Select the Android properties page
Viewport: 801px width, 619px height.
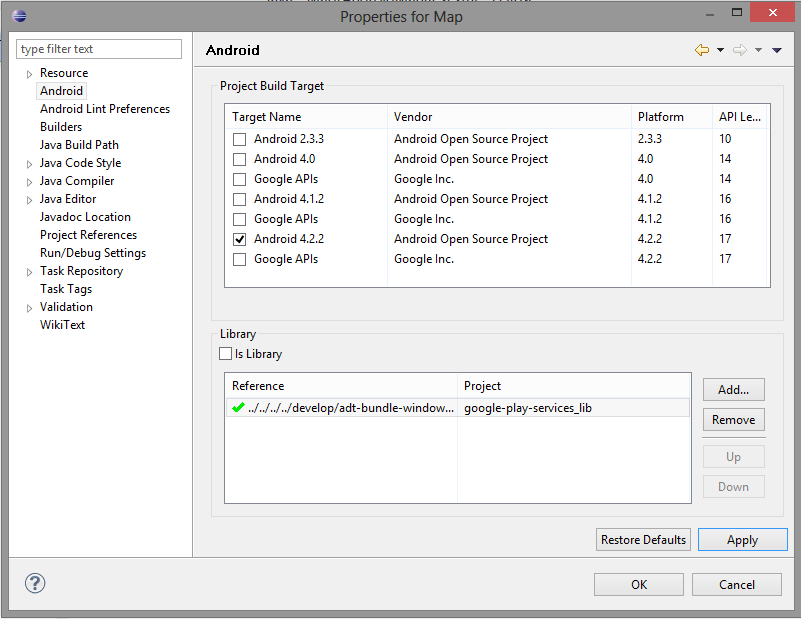61,91
